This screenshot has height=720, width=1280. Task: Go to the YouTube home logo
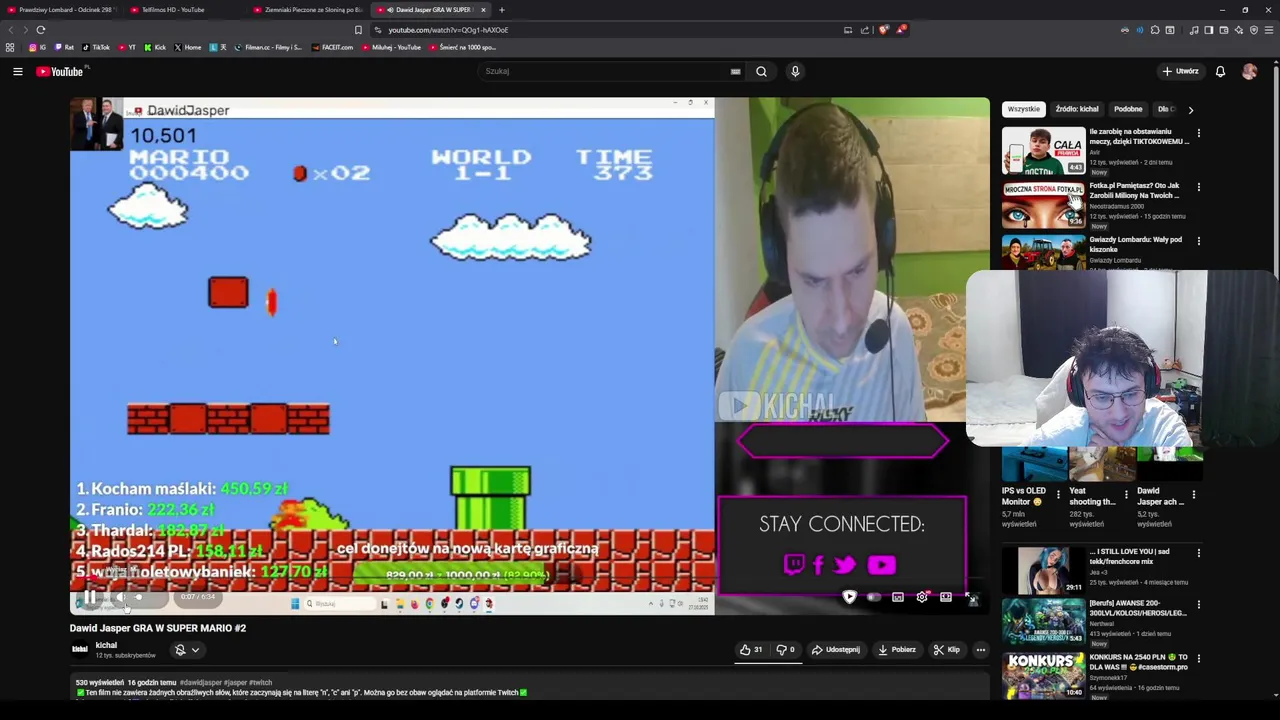(x=61, y=71)
